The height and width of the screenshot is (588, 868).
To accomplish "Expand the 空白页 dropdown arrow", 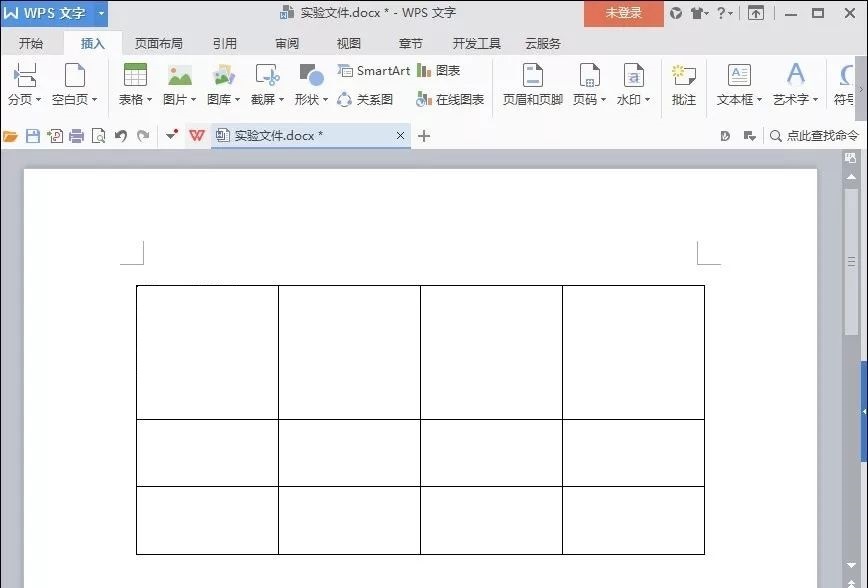I will (95, 100).
